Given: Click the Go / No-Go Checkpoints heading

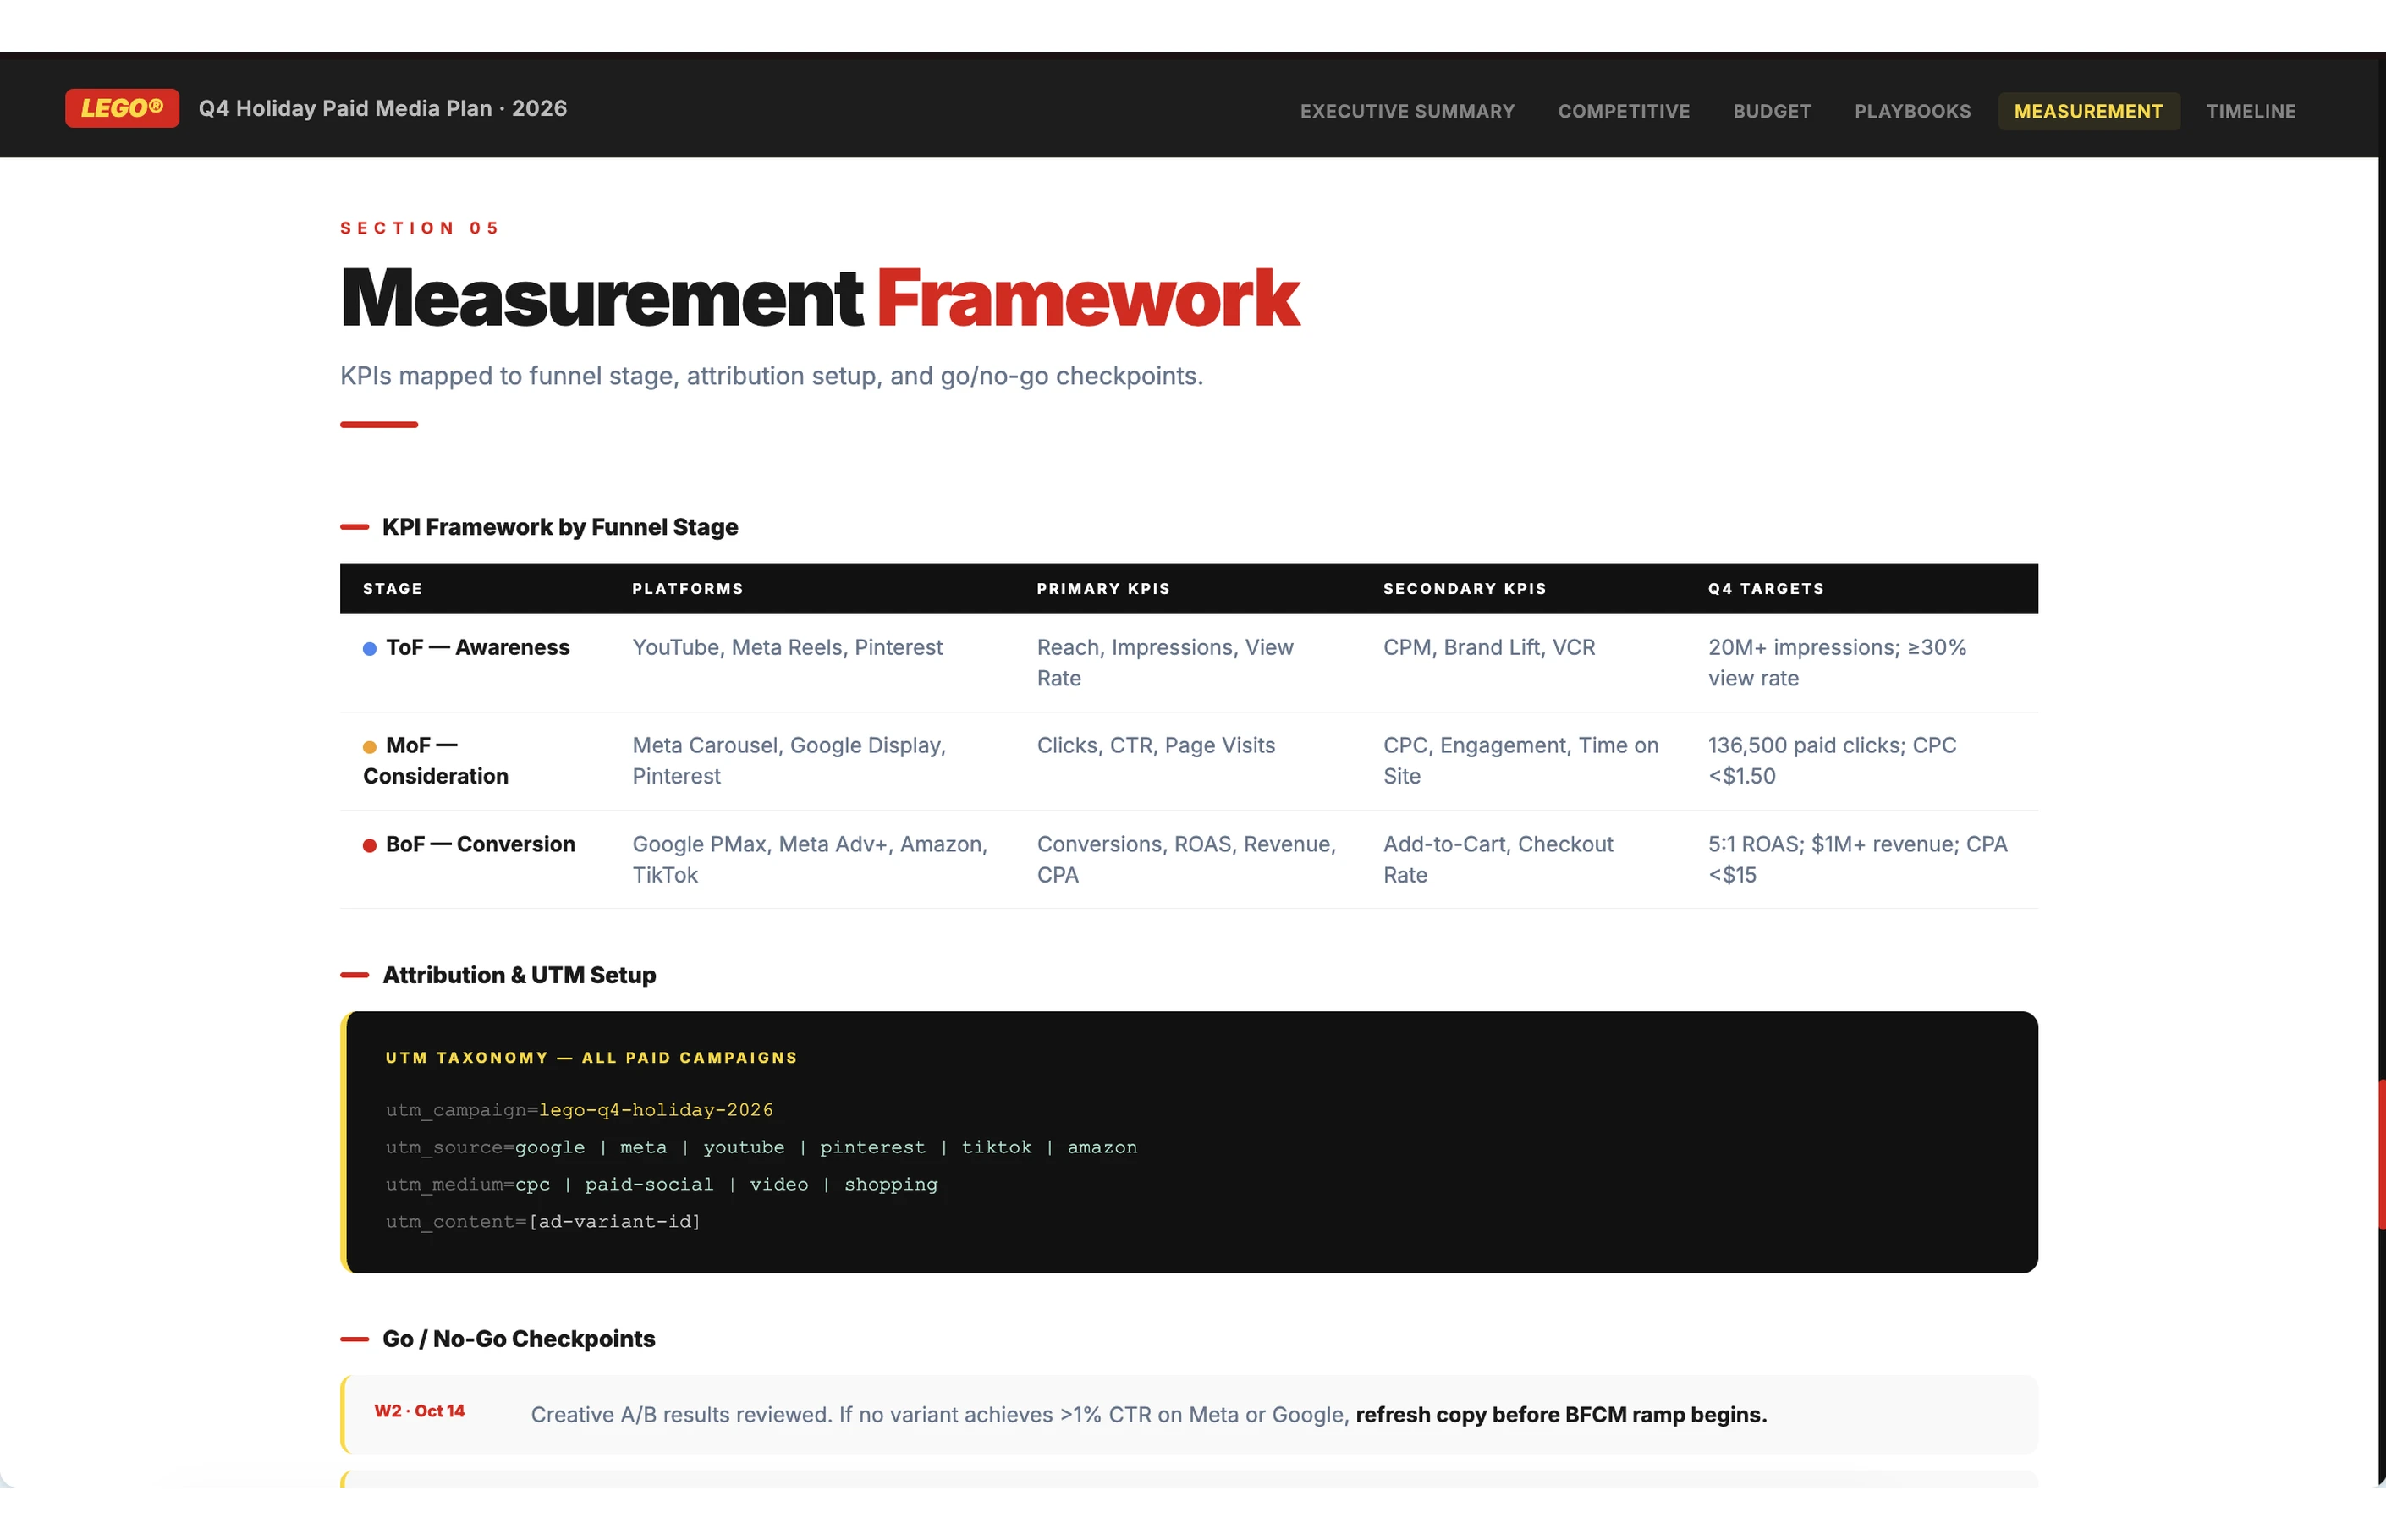Looking at the screenshot, I should 518,1339.
